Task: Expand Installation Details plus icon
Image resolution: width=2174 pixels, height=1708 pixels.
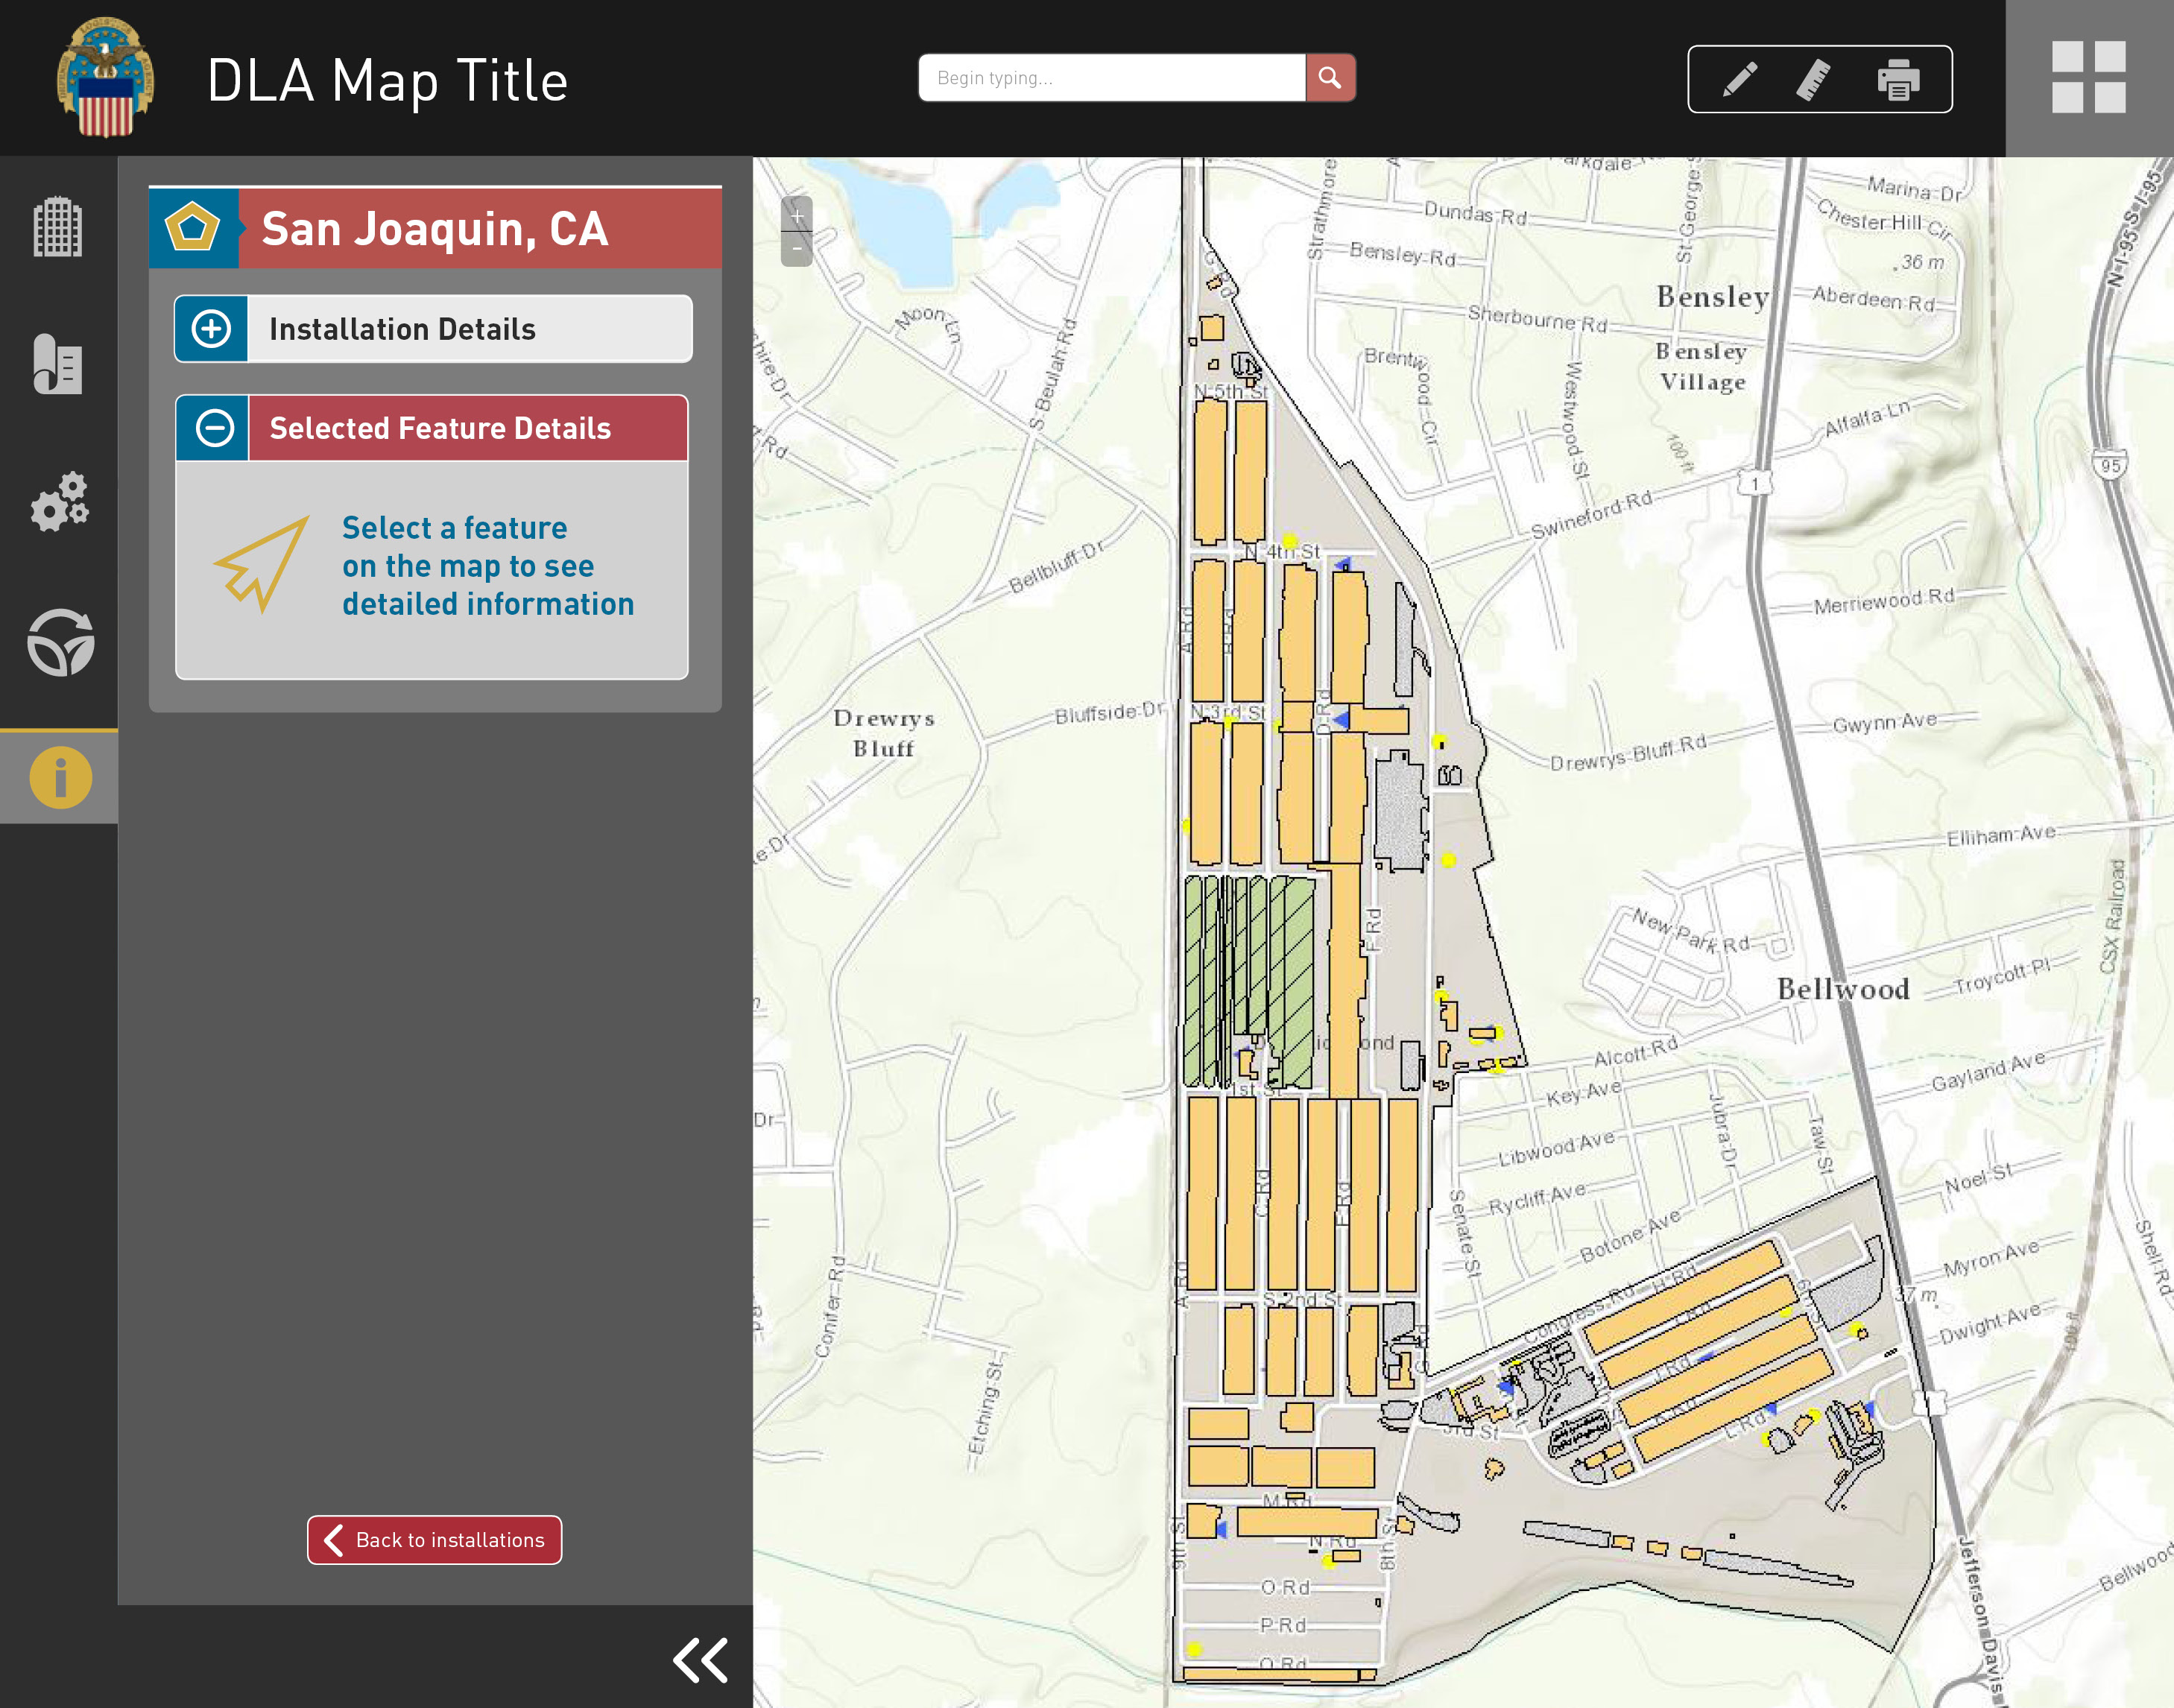Action: click(212, 329)
